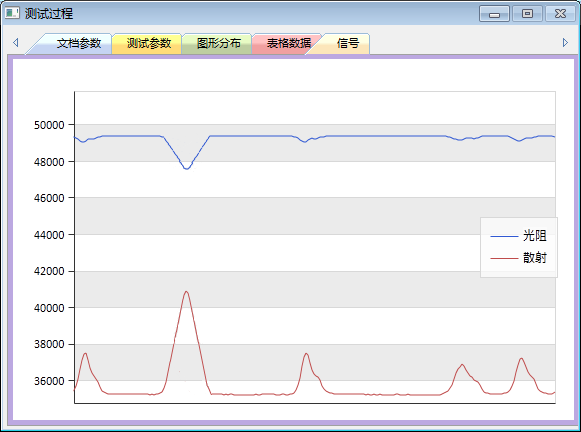Maximize the 测试过程 window
The height and width of the screenshot is (432, 581).
click(527, 14)
